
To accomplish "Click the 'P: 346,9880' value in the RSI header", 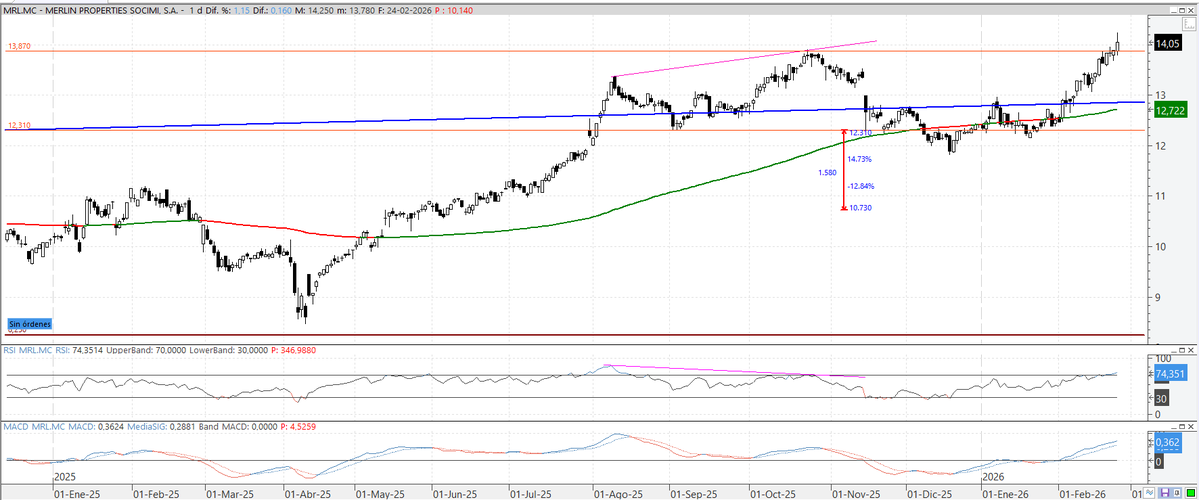I will 294,350.
